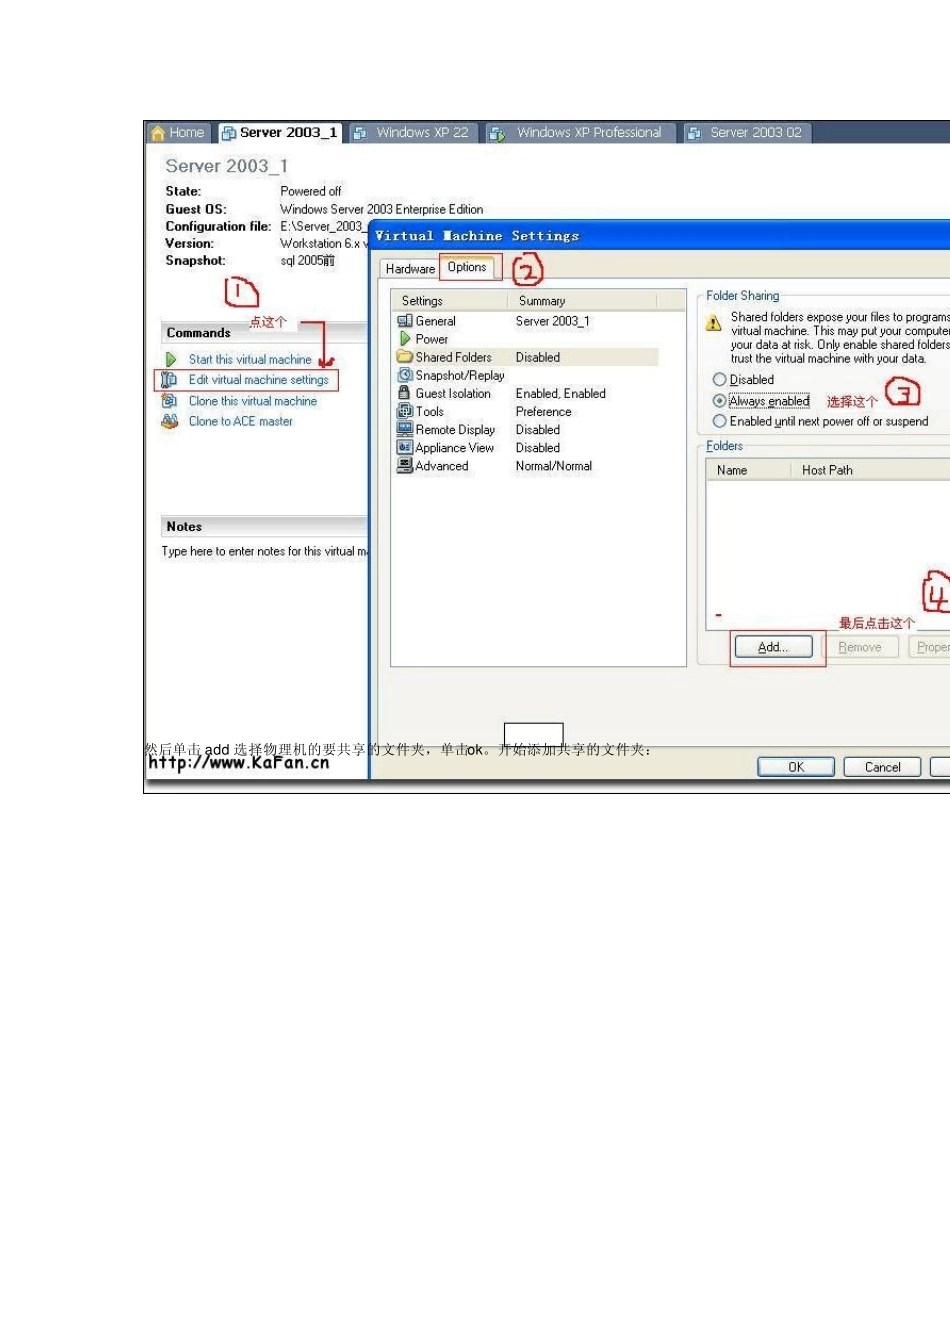Click Clone this virtual machine link
Image resolution: width=950 pixels, height=1344 pixels.
(252, 401)
